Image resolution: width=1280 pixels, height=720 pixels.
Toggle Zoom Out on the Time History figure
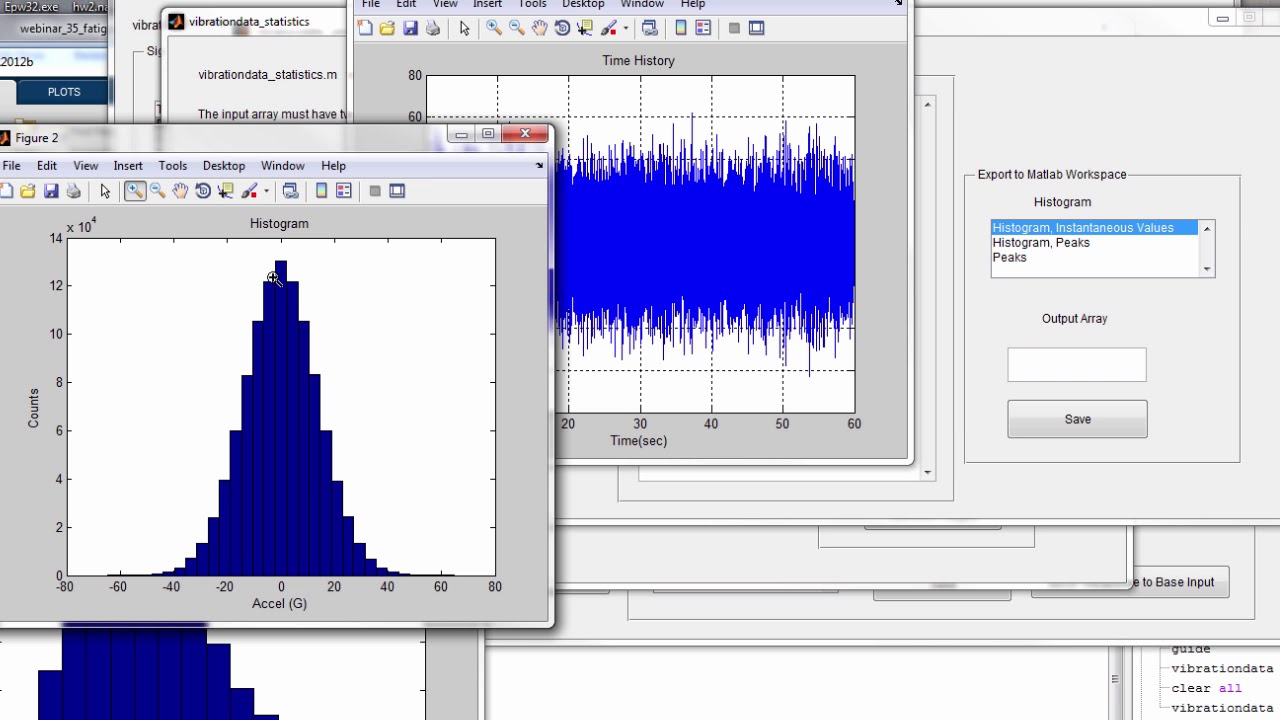[517, 28]
